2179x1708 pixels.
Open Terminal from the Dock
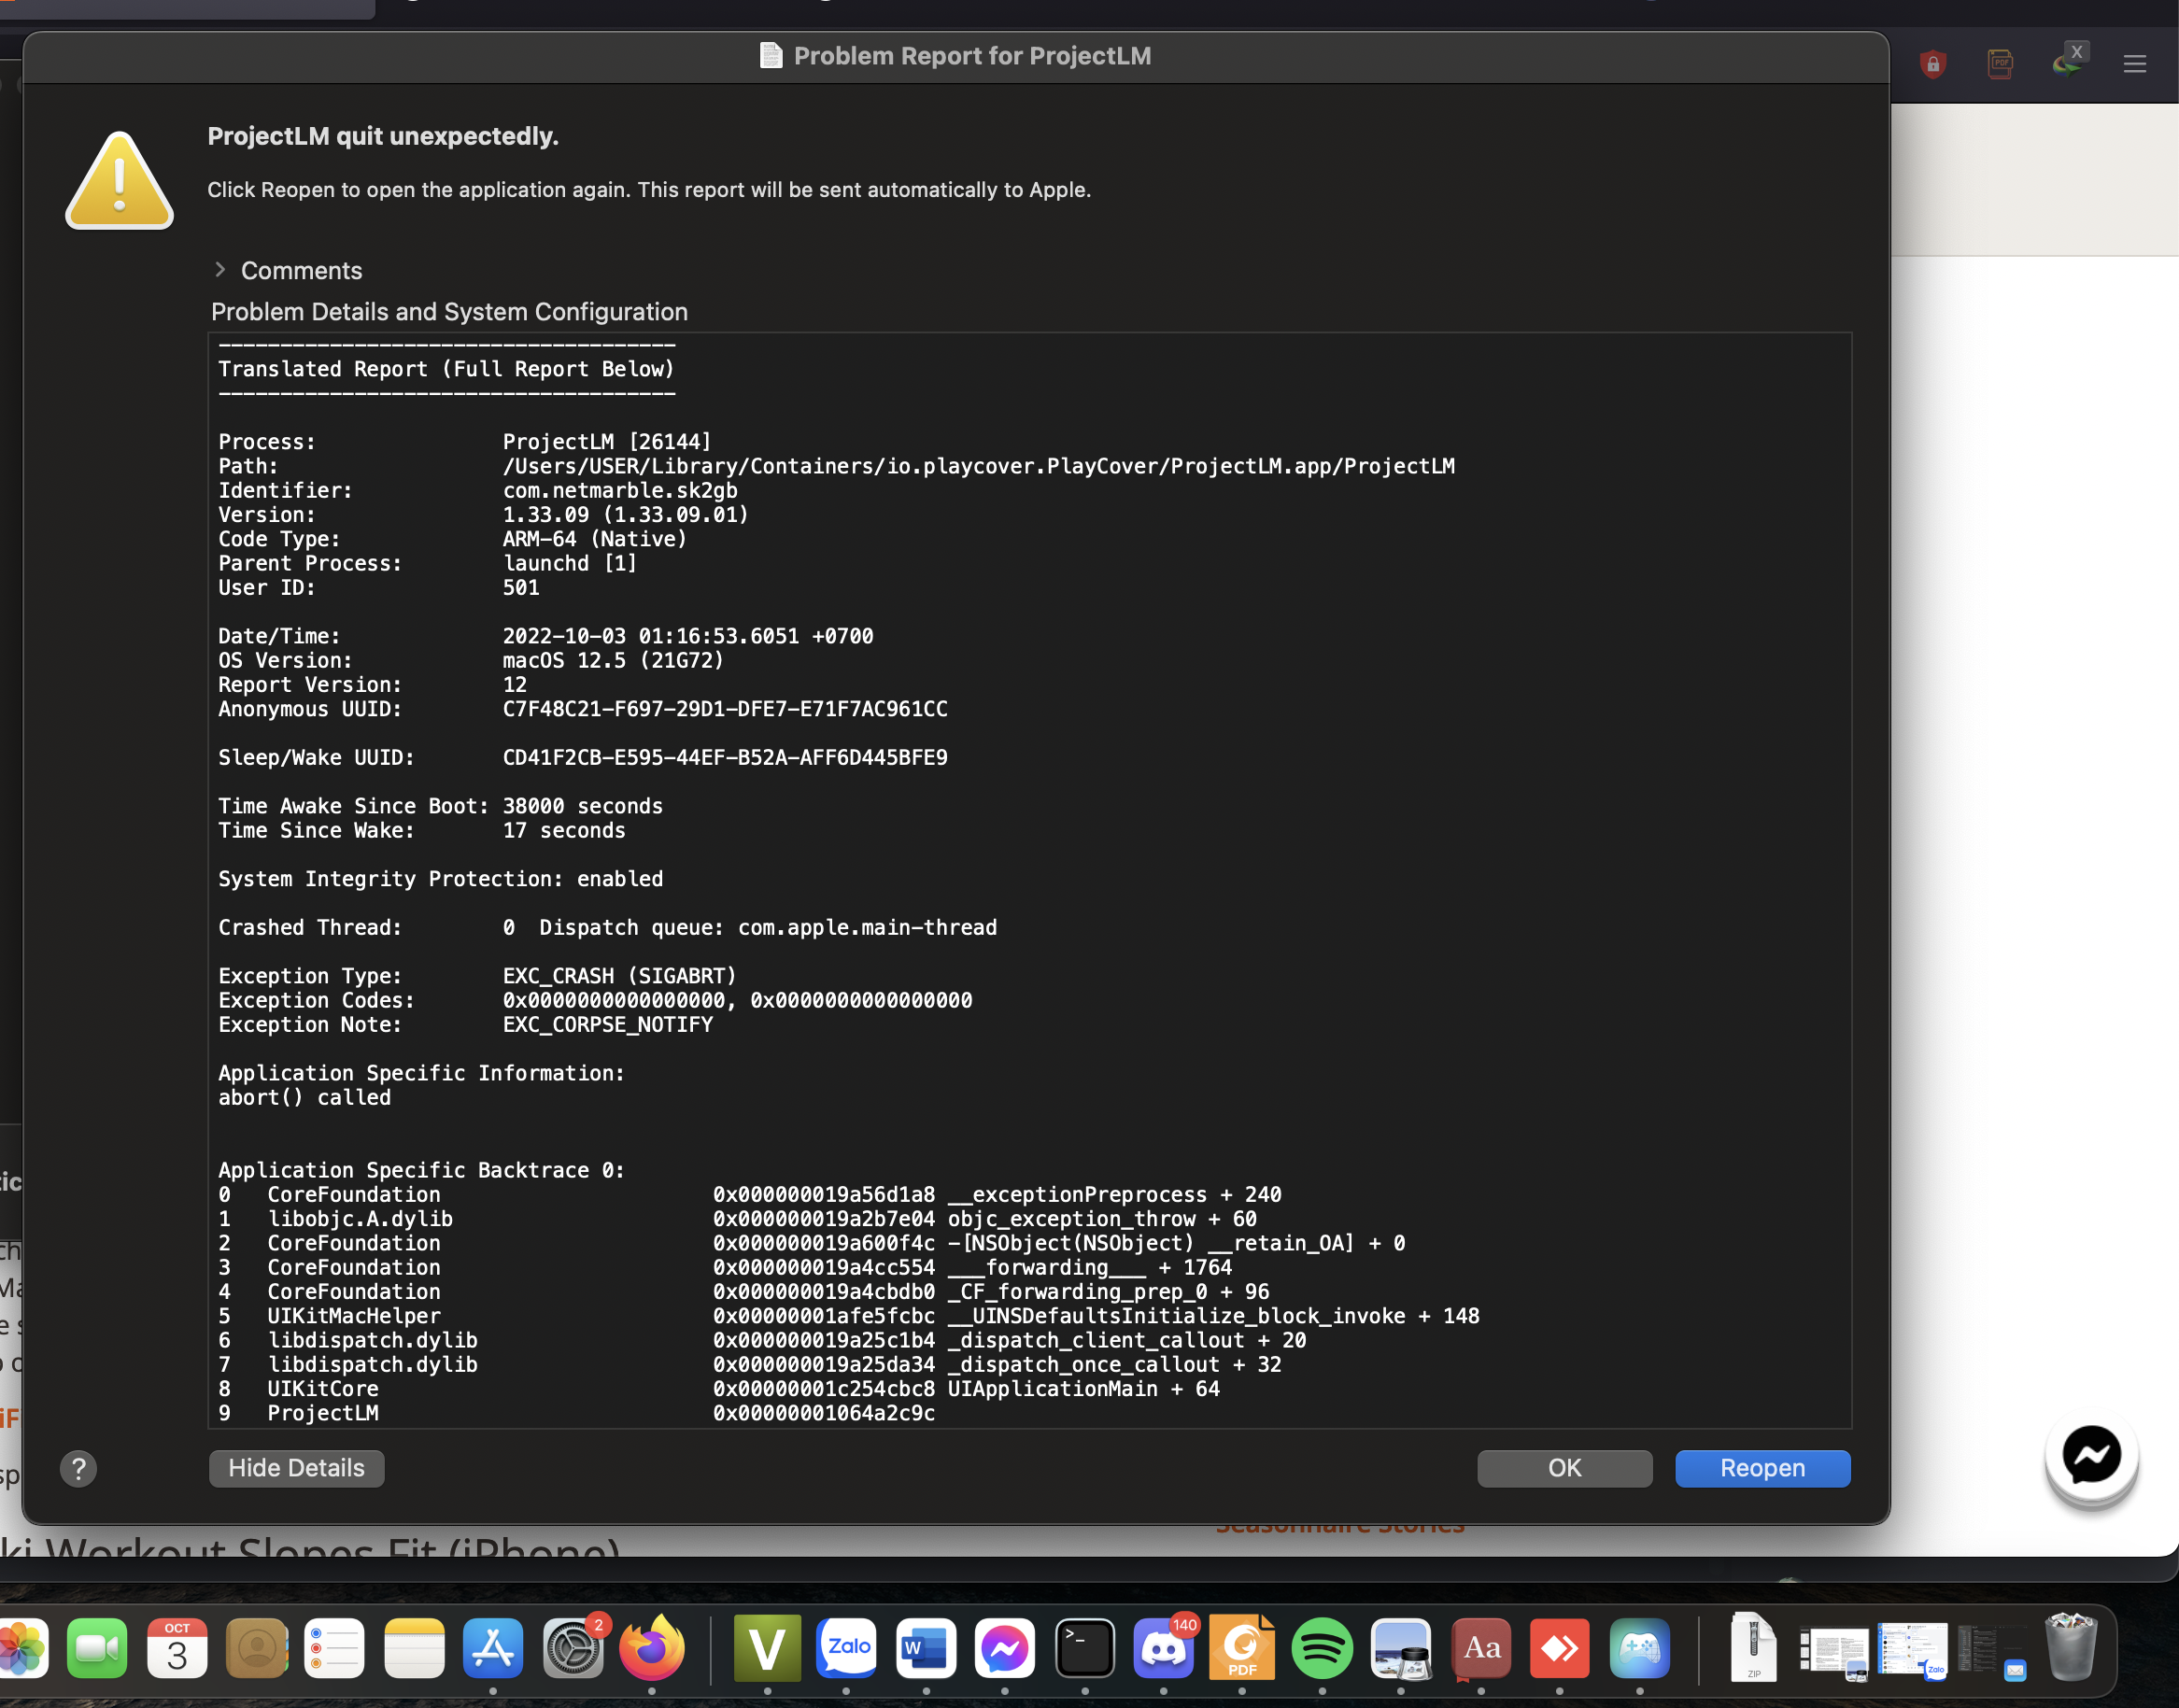1085,1649
